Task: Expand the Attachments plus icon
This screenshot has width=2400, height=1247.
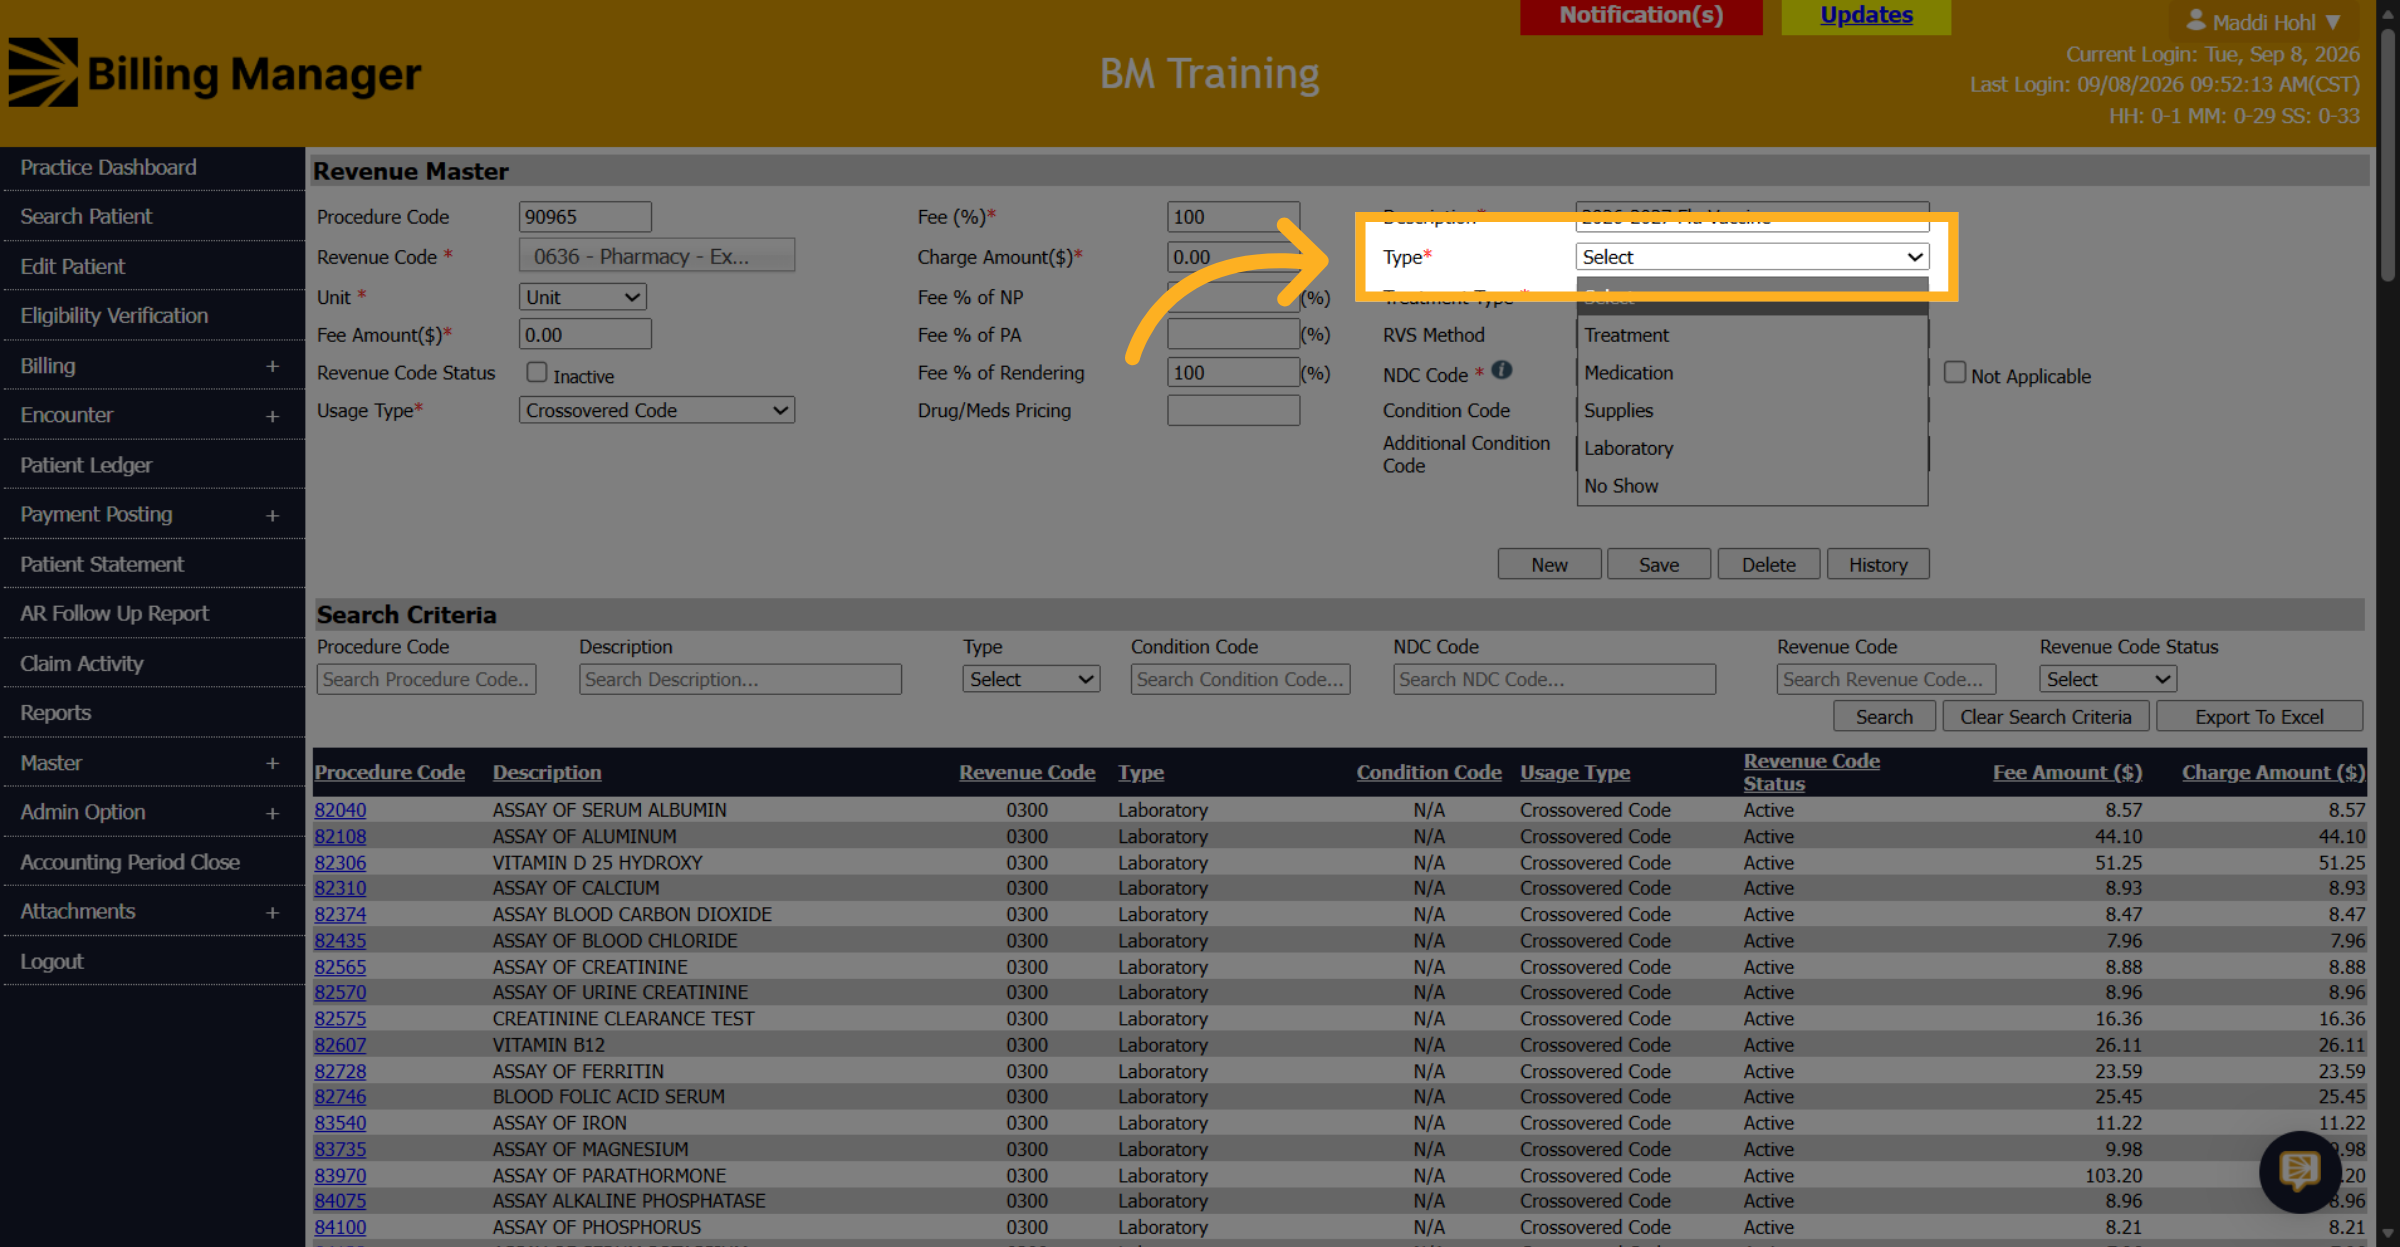Action: point(272,913)
